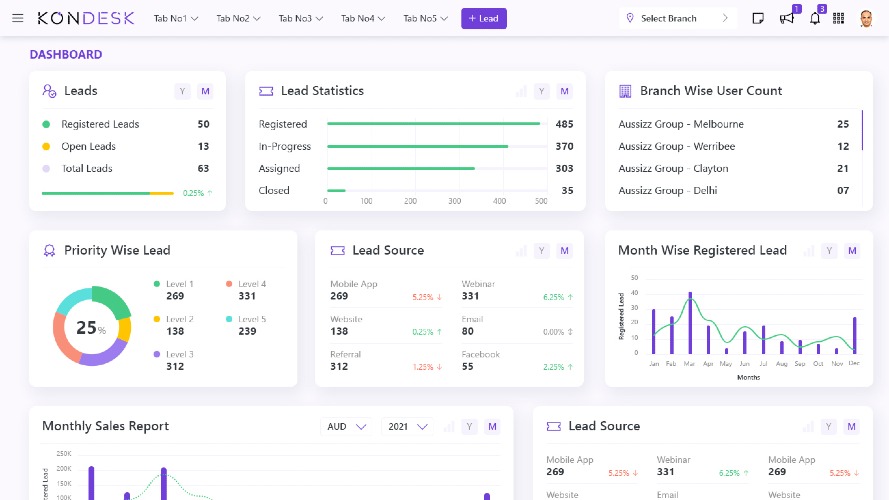Set Month Wise Registered Lead to yearly
889x500 pixels.
829,251
